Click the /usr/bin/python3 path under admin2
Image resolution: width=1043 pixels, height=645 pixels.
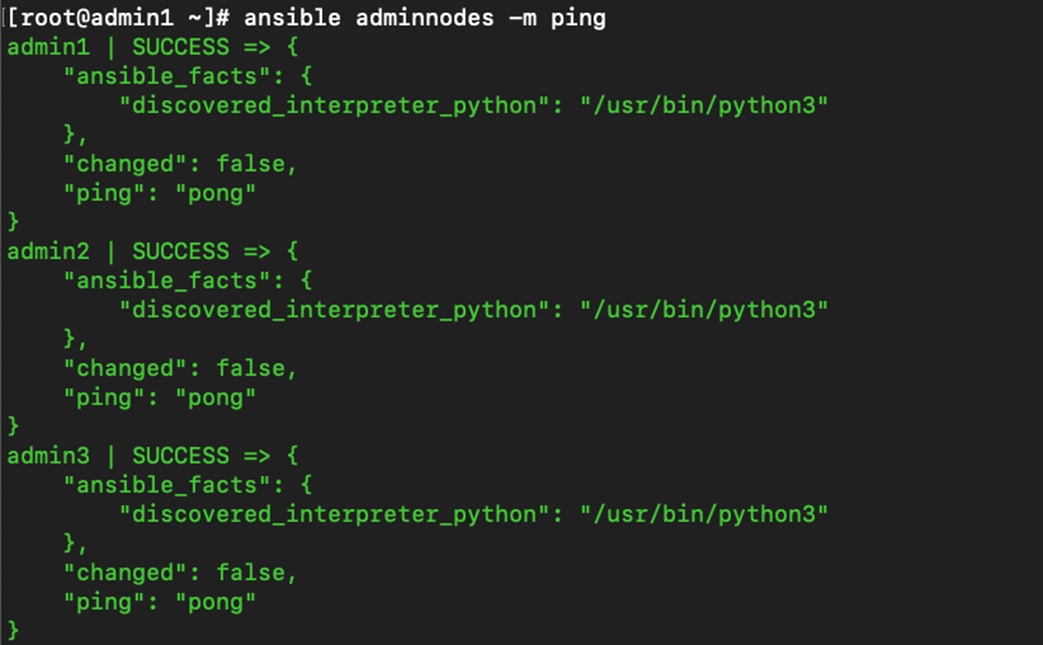pyautogui.click(x=704, y=310)
